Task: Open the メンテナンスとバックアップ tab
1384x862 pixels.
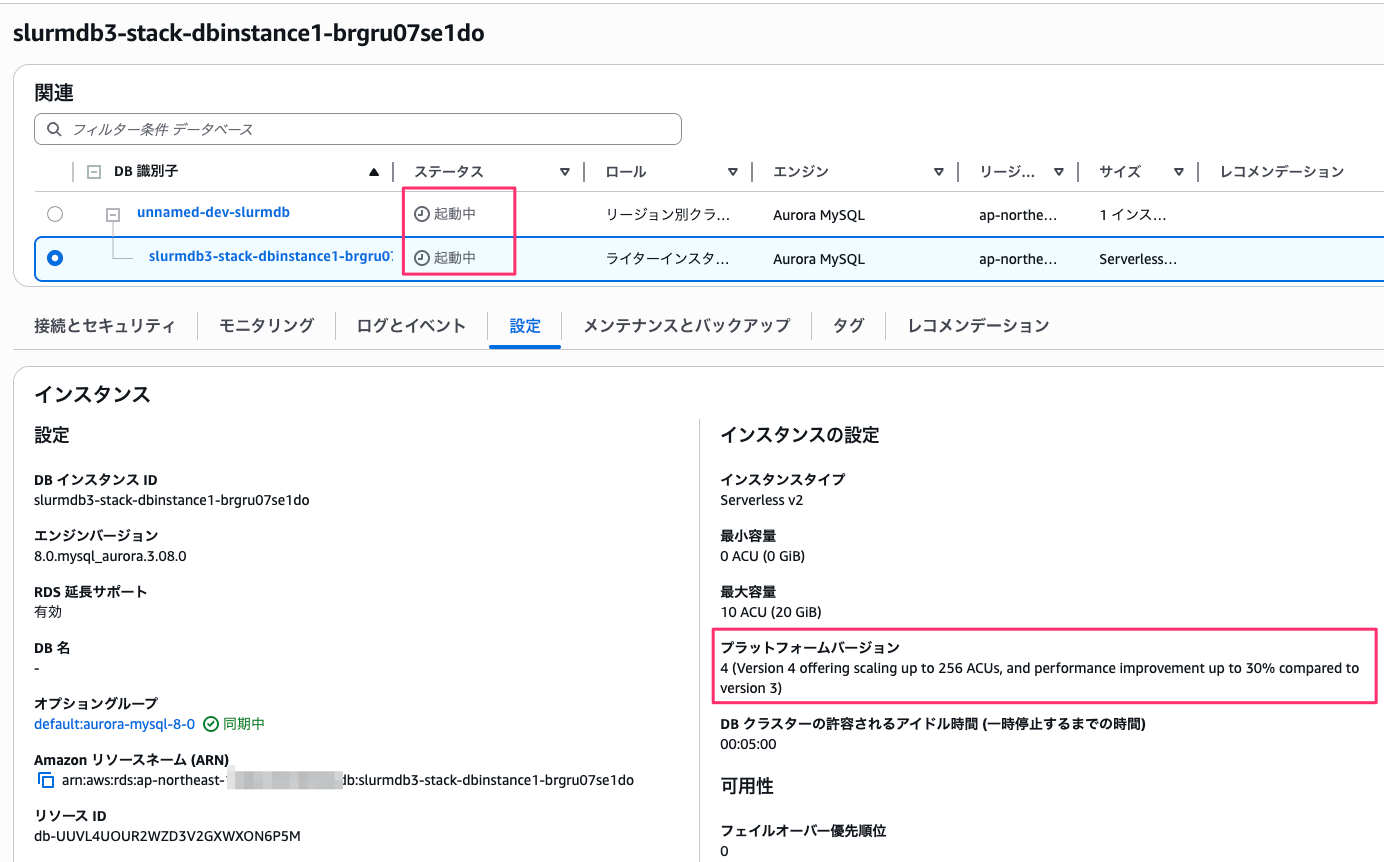Action: [x=686, y=325]
